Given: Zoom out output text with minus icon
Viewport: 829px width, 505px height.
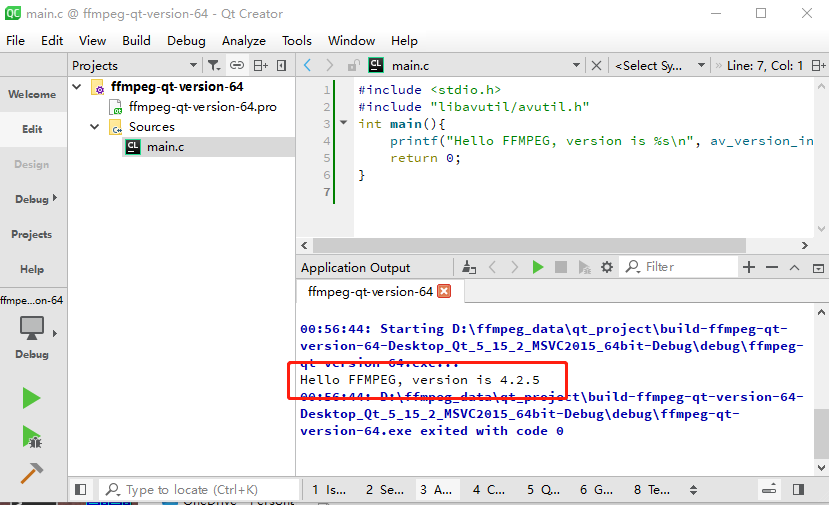Looking at the screenshot, I should tap(772, 267).
